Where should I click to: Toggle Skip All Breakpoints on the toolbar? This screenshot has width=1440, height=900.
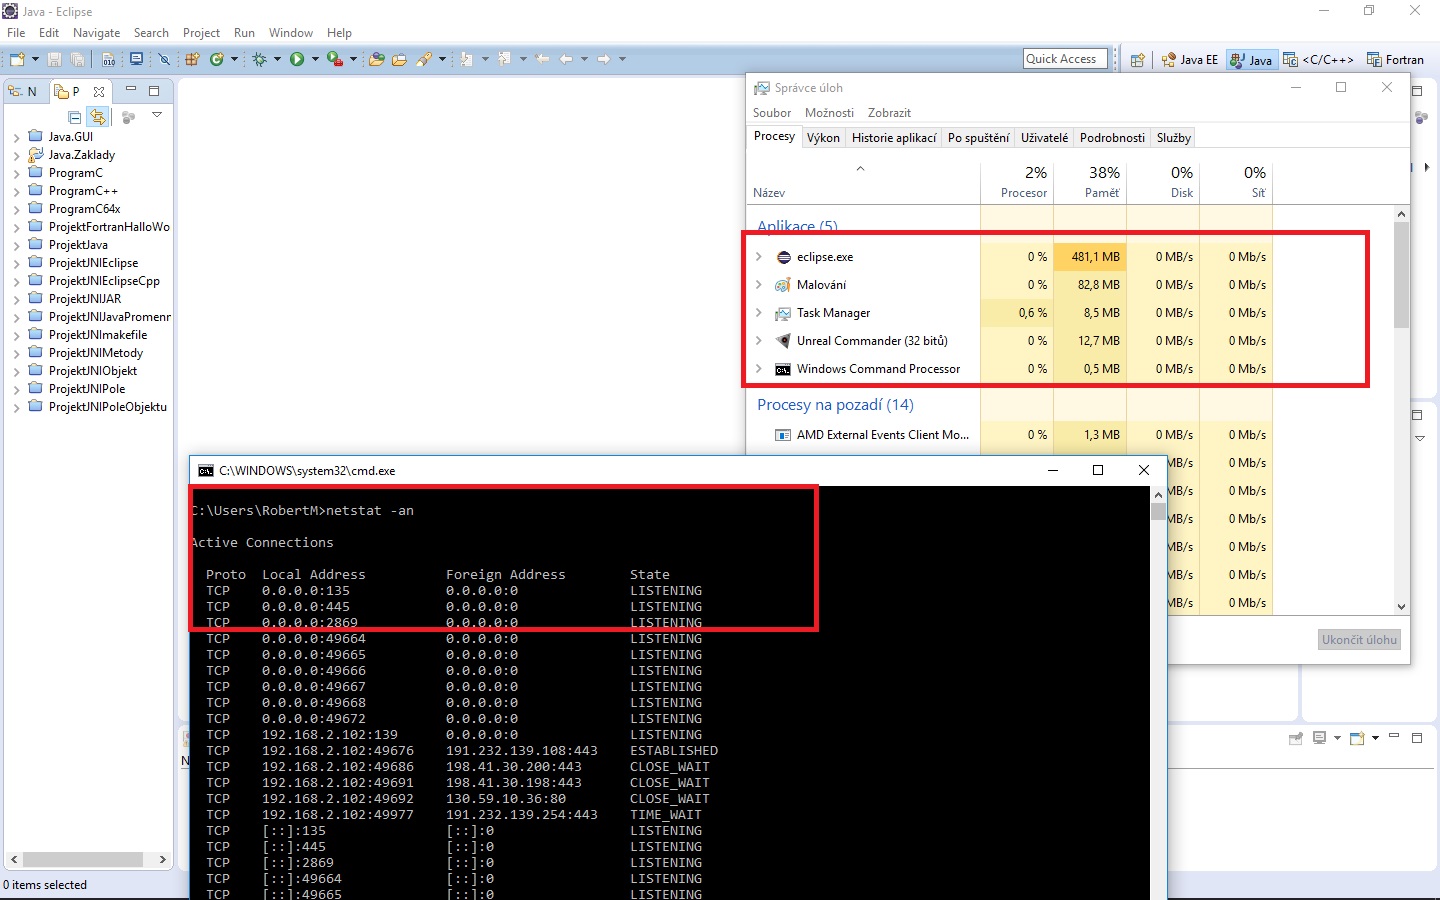pyautogui.click(x=164, y=59)
